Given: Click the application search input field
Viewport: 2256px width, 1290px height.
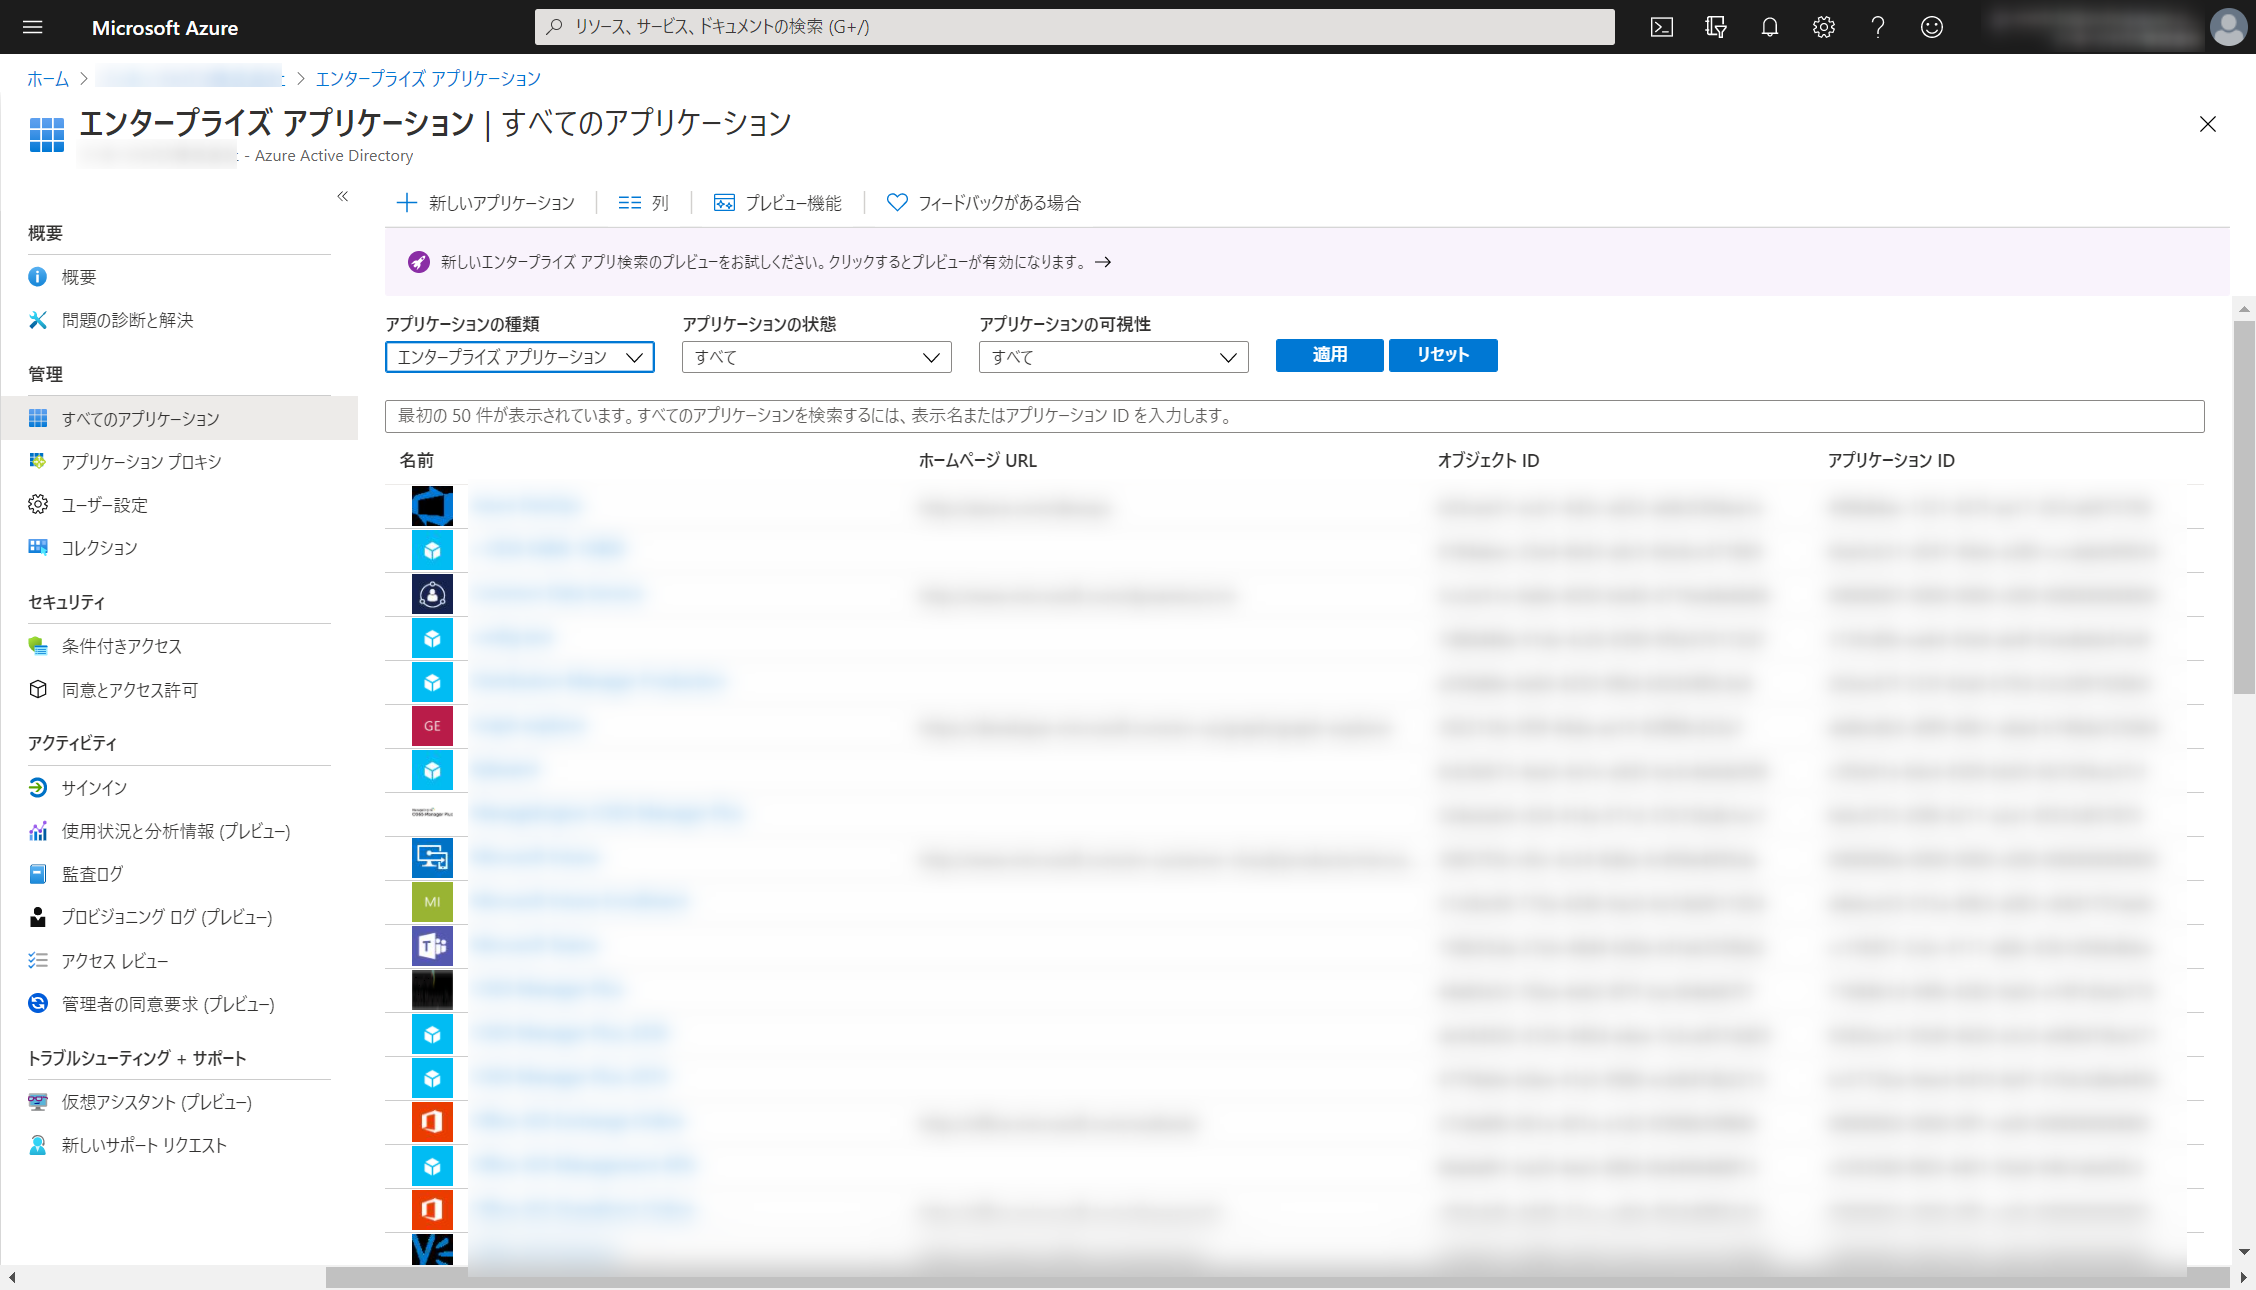Looking at the screenshot, I should [1294, 416].
